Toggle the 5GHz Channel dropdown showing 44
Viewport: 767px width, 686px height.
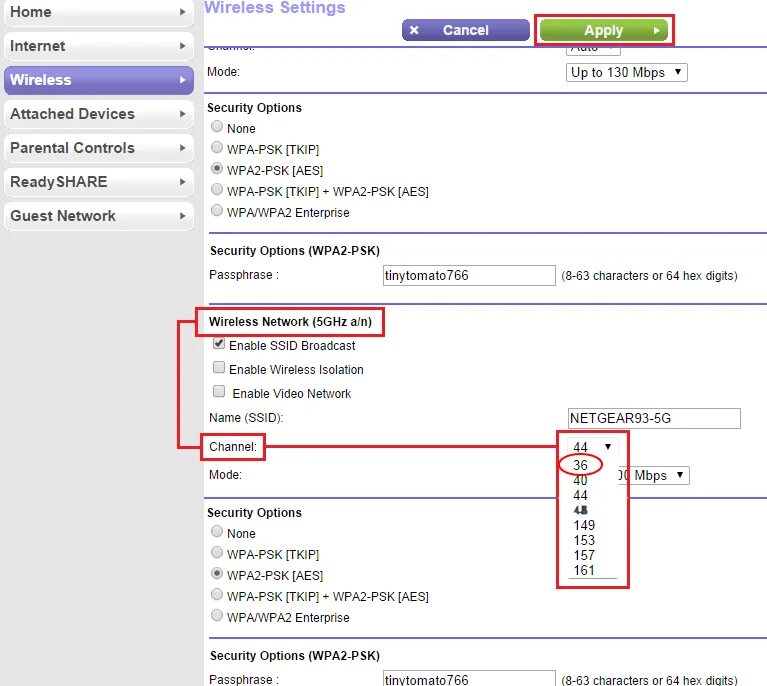[x=592, y=447]
